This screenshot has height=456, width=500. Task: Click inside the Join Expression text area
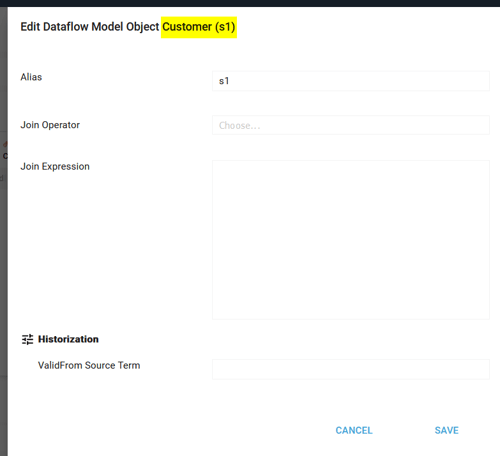point(351,240)
